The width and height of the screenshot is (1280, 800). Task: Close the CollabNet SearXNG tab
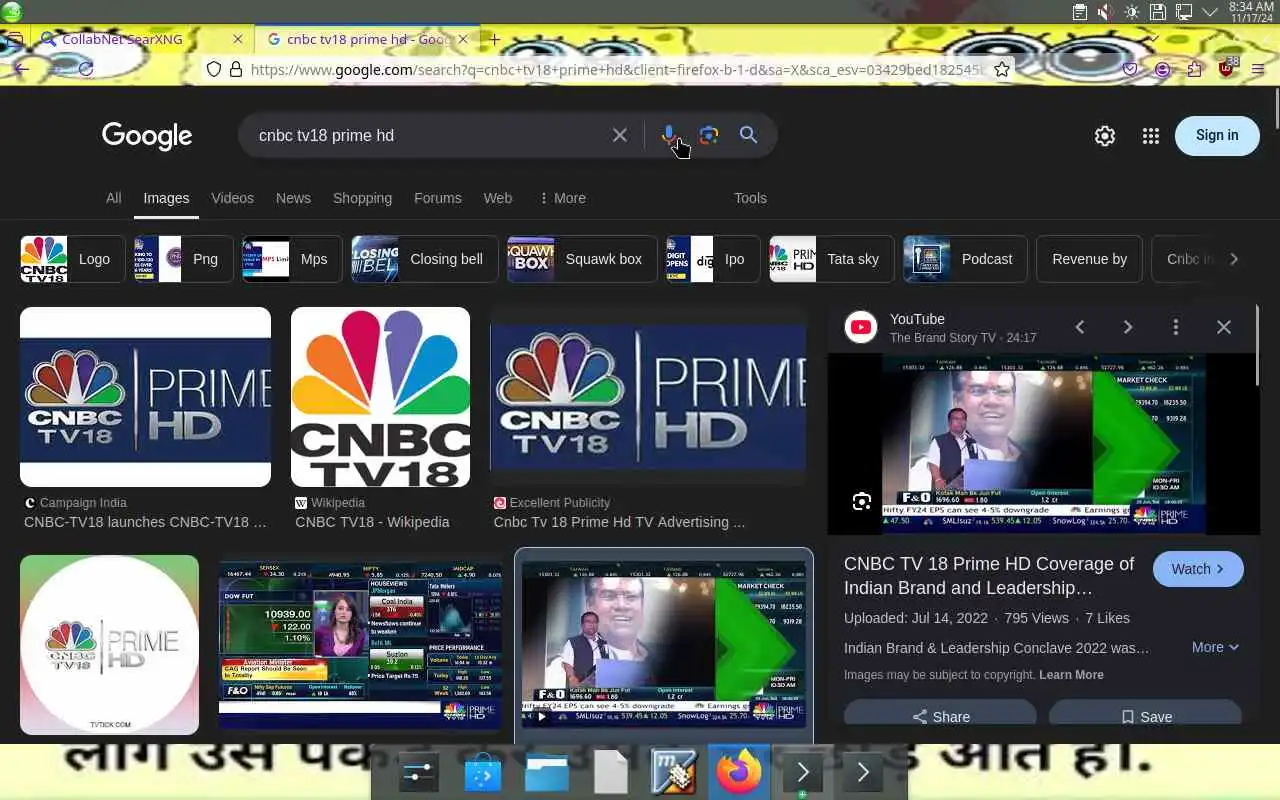[x=237, y=39]
